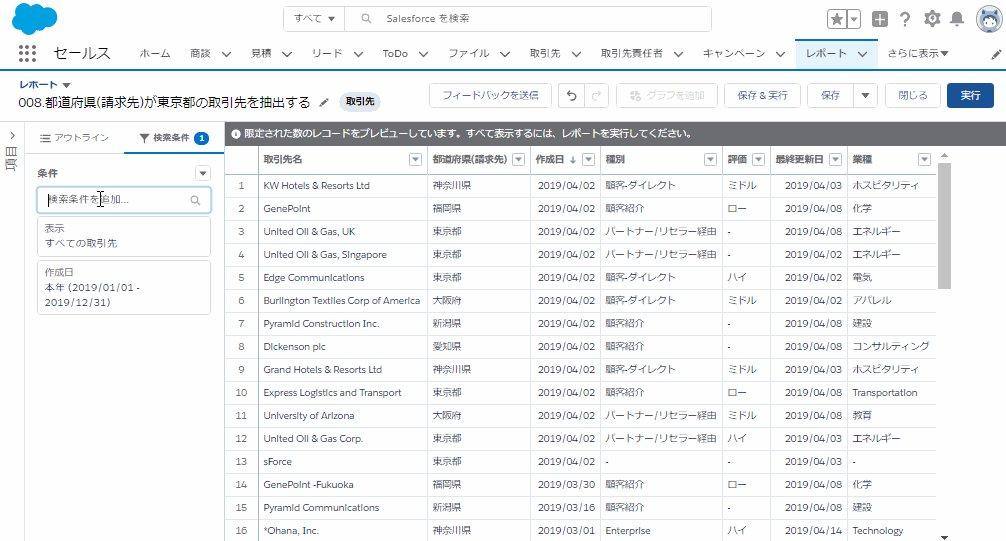Click the pencil icon beside report title
Screen dimensions: 1006x541
tap(324, 102)
